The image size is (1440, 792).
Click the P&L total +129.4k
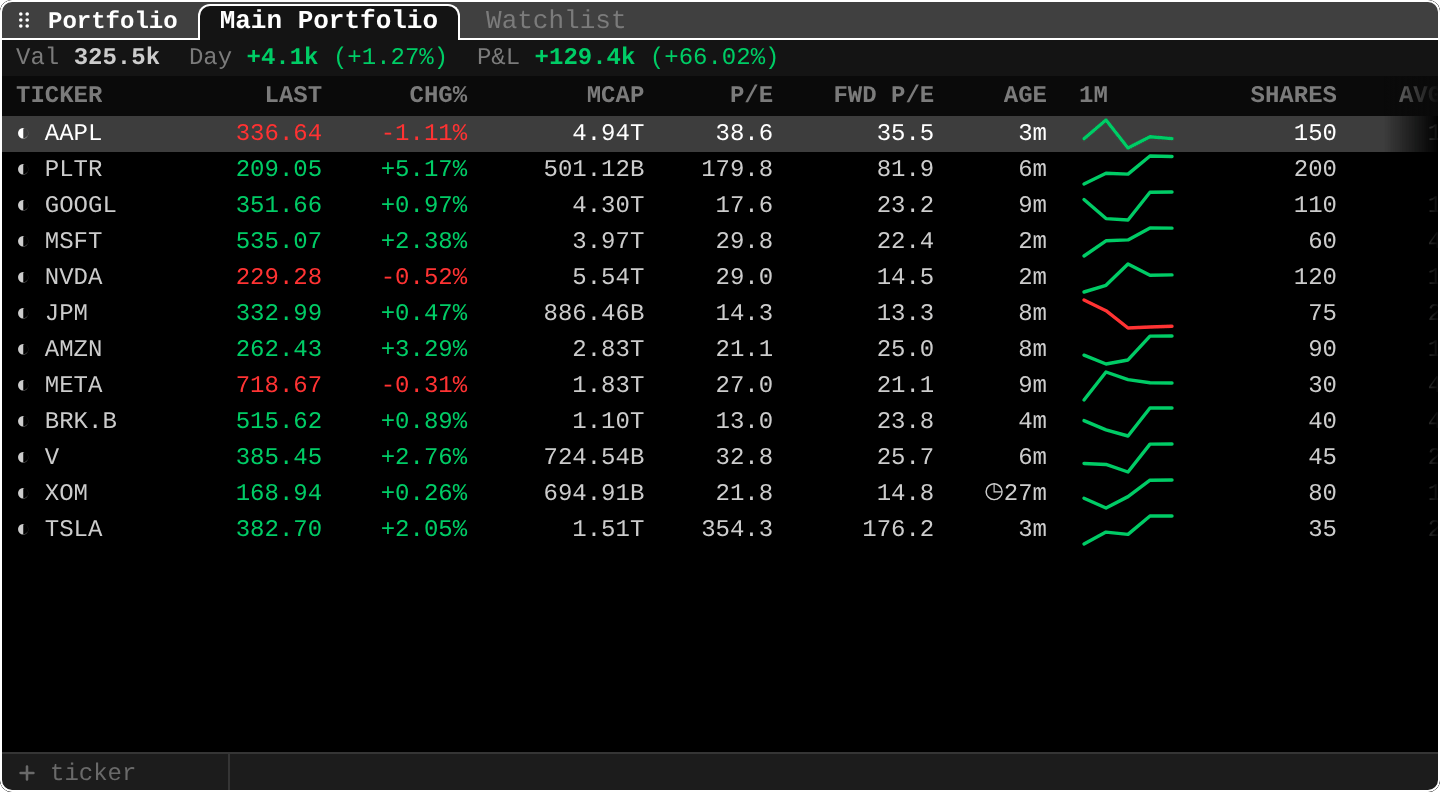(x=585, y=57)
